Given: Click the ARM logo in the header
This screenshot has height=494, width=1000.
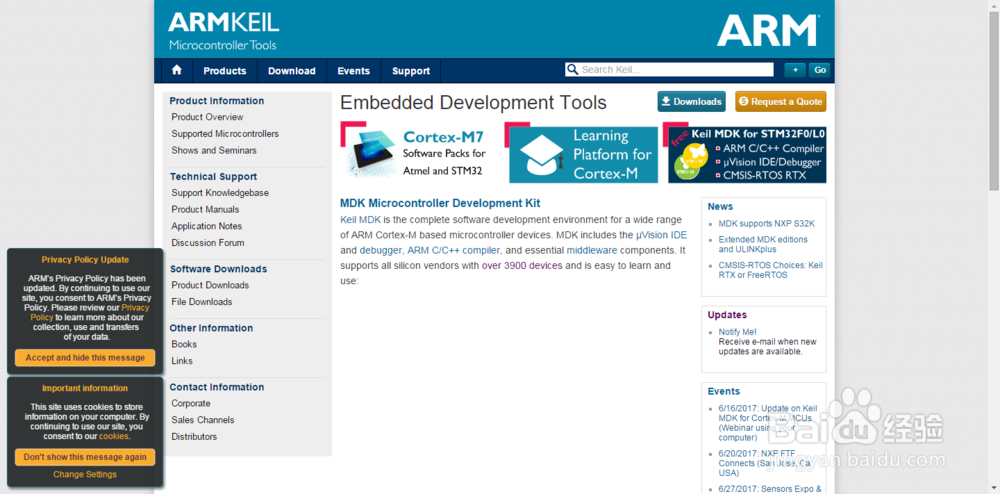Looking at the screenshot, I should pyautogui.click(x=768, y=31).
